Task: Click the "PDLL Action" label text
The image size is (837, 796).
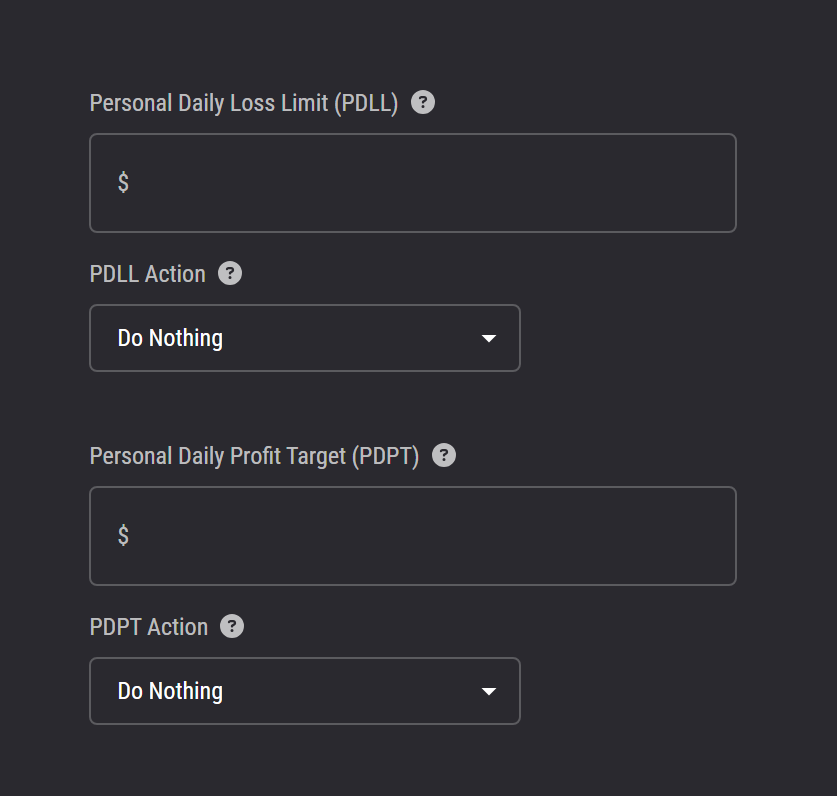Action: 147,274
